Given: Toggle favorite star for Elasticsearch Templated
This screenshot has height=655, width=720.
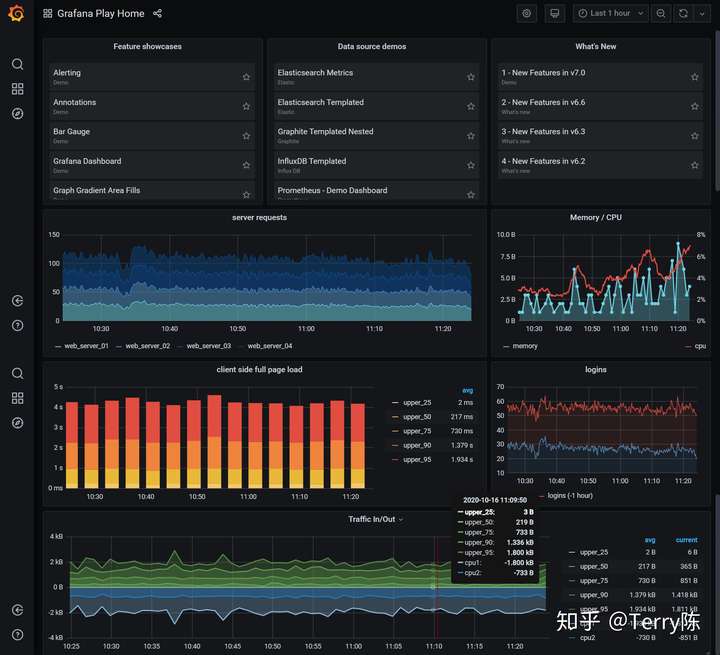Looking at the screenshot, I should (471, 106).
